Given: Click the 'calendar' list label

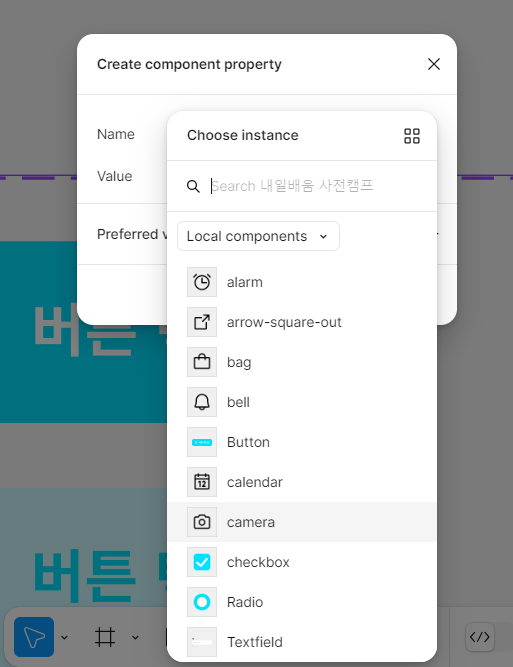Looking at the screenshot, I should (x=255, y=482).
